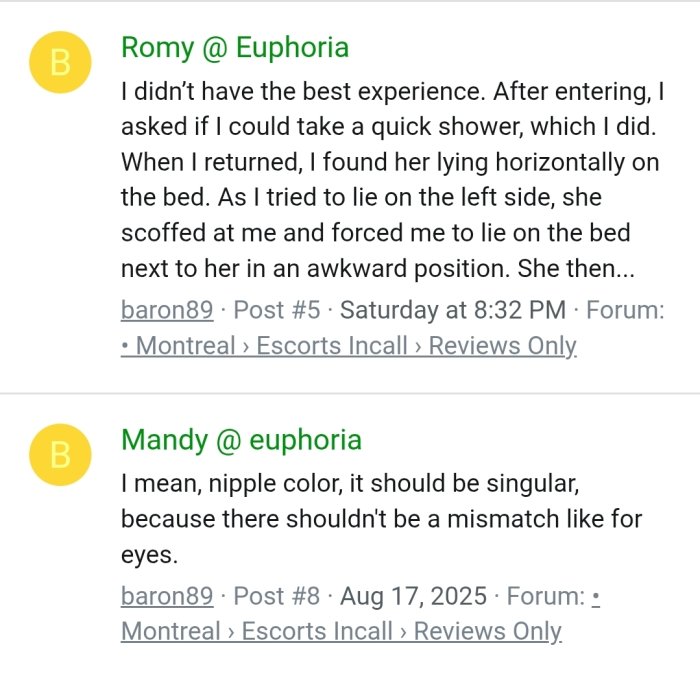
Task: Click the yellow B avatar beside the Romy post
Action: pyautogui.click(x=60, y=62)
